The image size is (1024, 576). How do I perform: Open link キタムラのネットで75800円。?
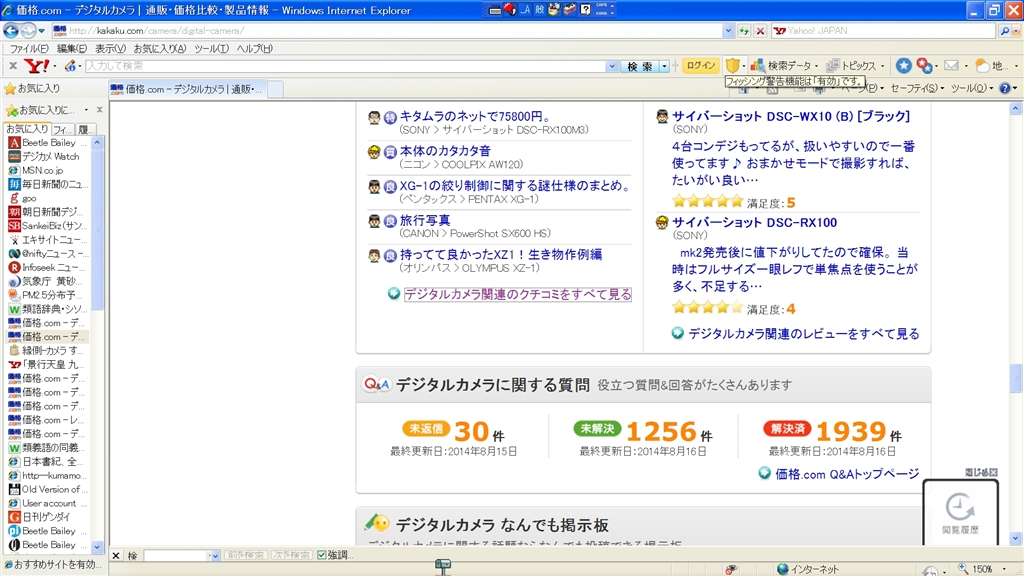(x=475, y=116)
